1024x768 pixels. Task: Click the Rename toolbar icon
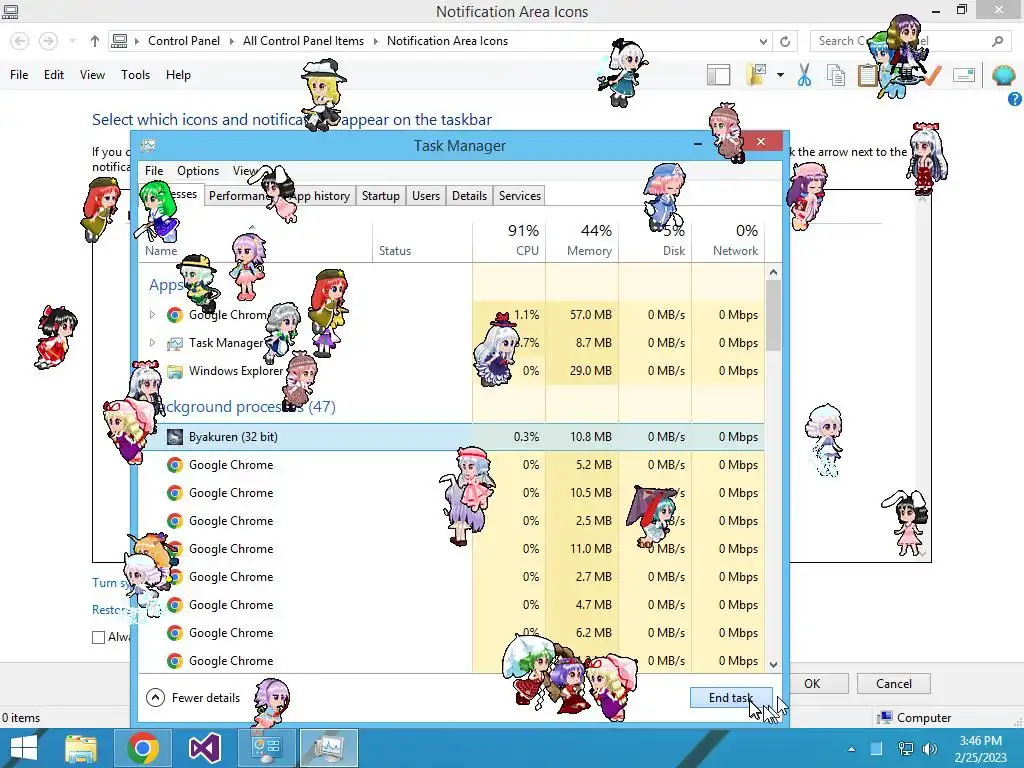[x=964, y=75]
